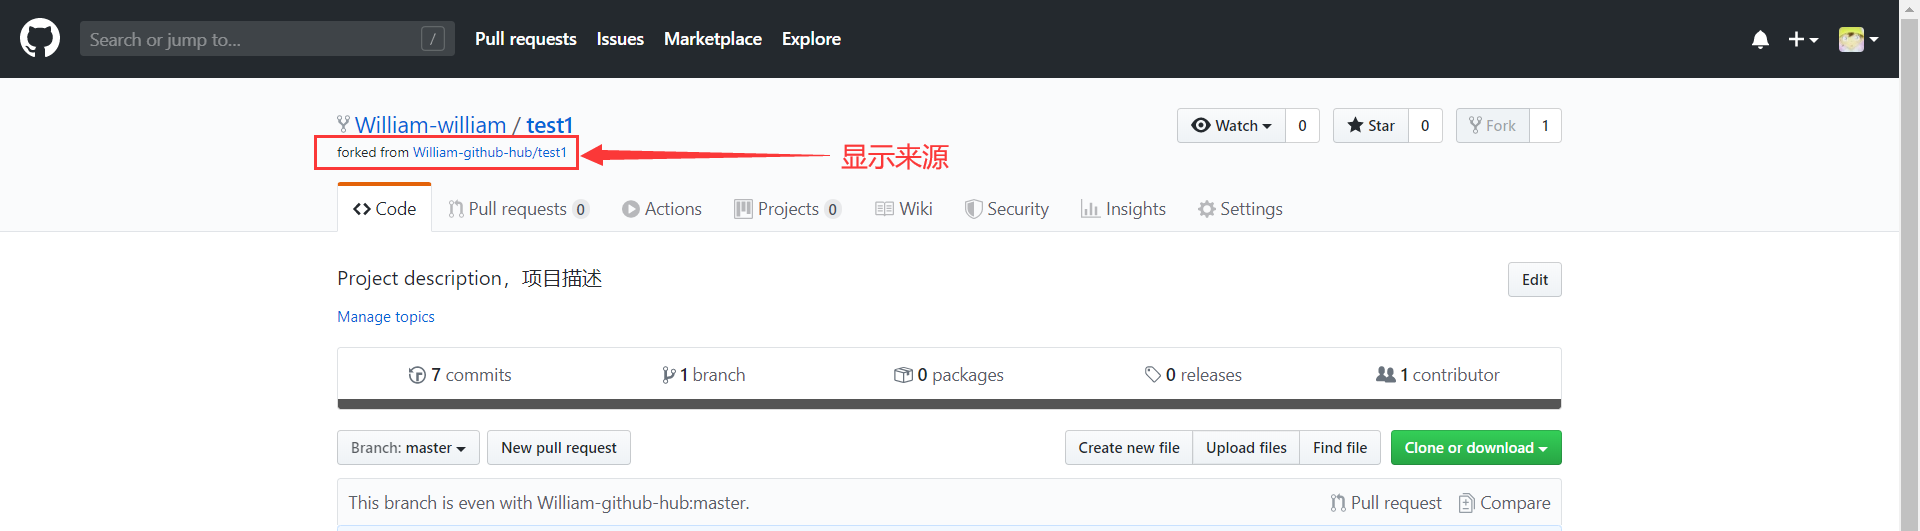This screenshot has width=1920, height=531.
Task: Open the Projects tab
Action: [x=787, y=208]
